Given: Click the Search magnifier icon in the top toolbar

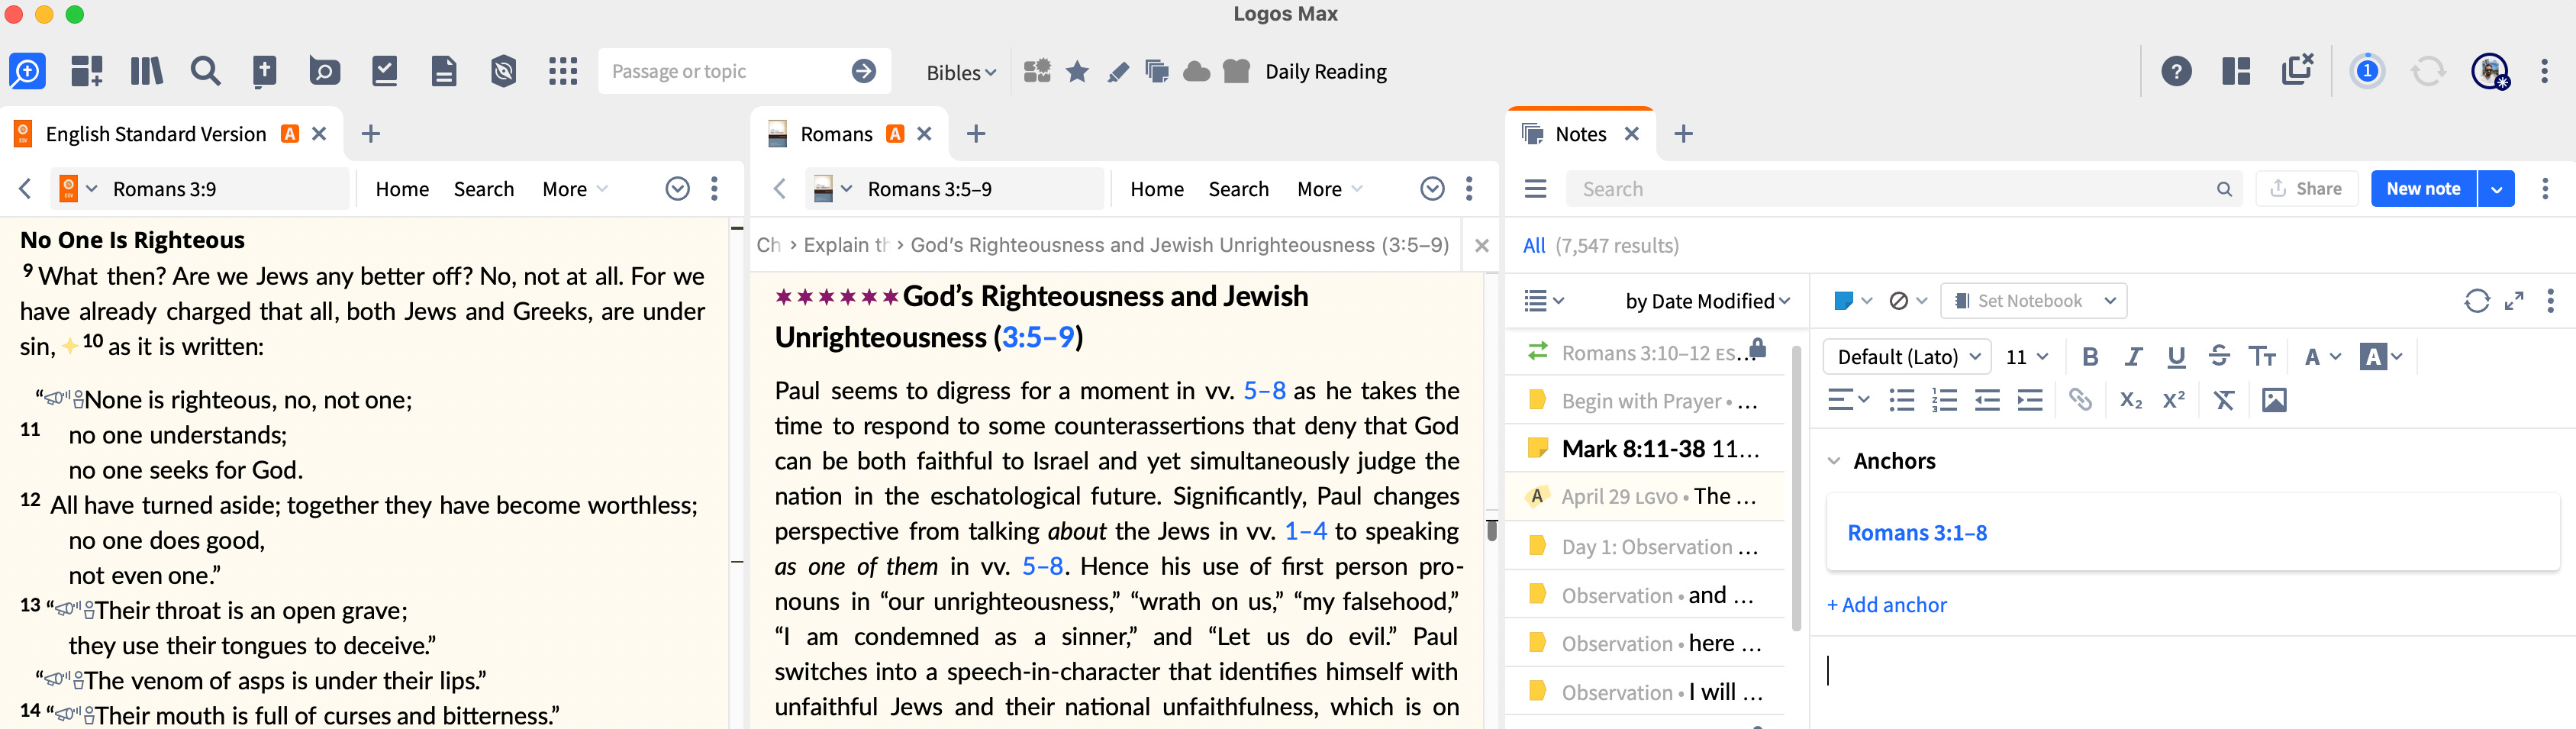Looking at the screenshot, I should (x=205, y=71).
